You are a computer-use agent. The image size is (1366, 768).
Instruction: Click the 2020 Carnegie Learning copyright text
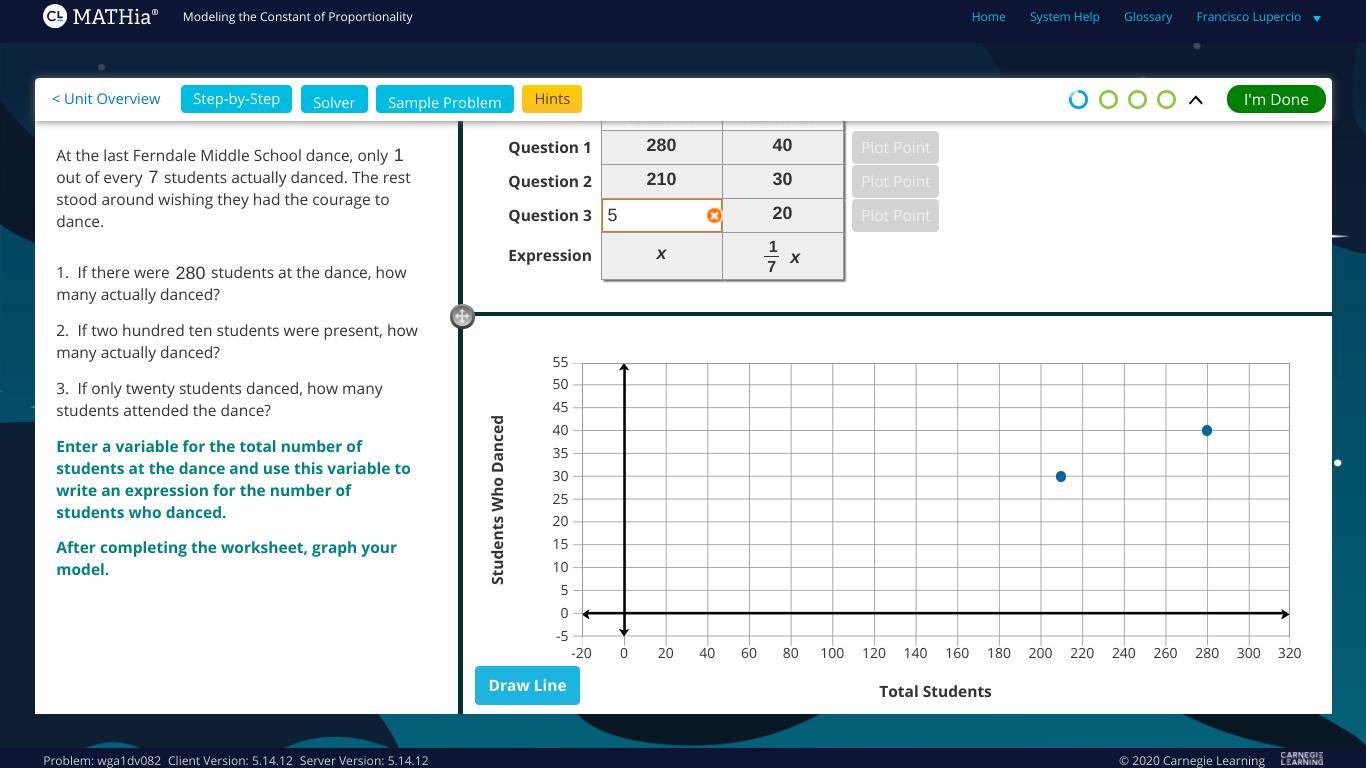(x=1192, y=761)
